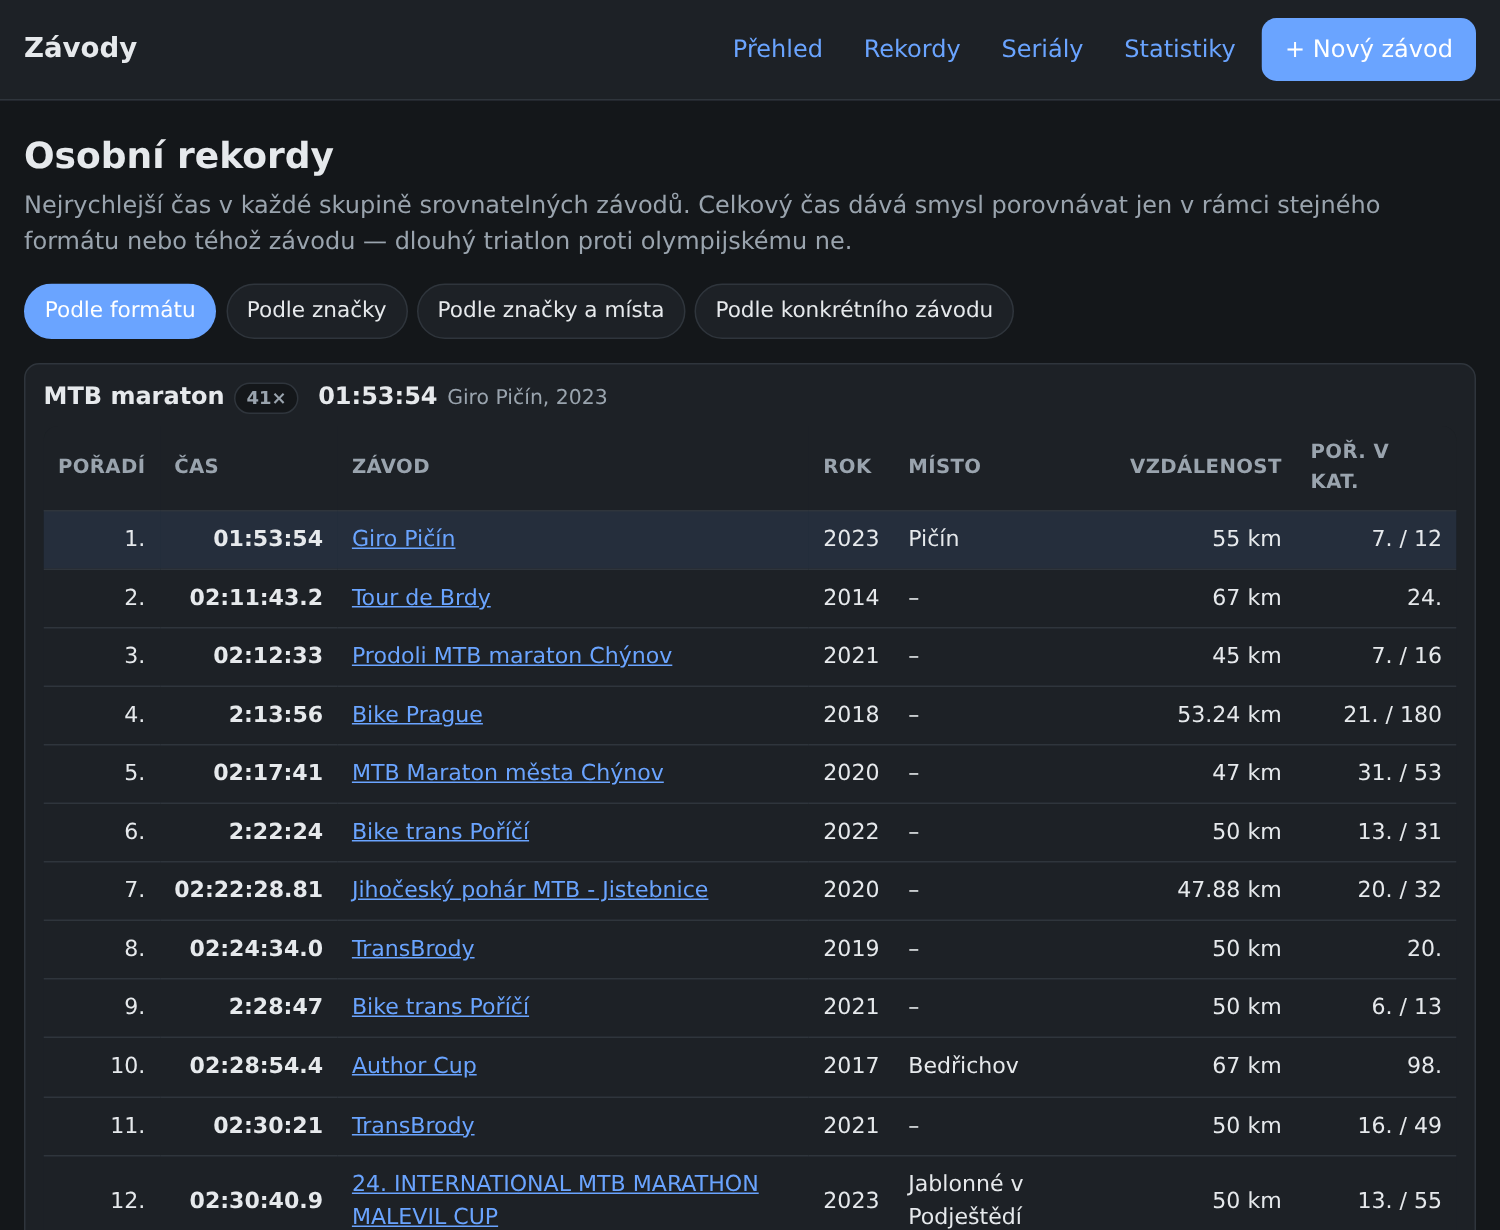Click the Závody site title
The image size is (1500, 1230).
pyautogui.click(x=81, y=48)
